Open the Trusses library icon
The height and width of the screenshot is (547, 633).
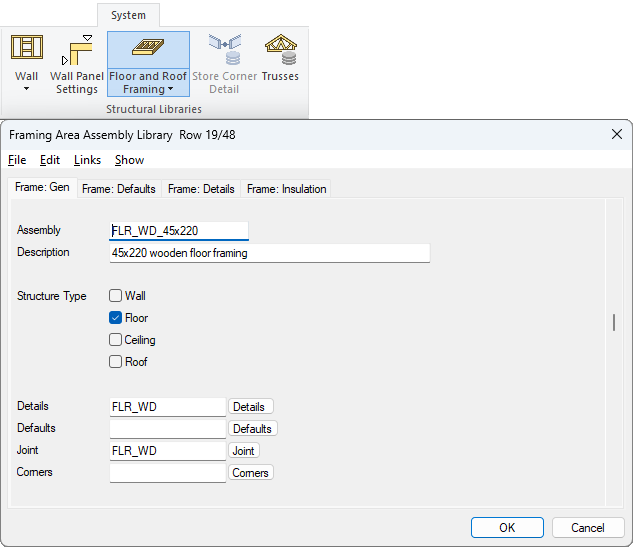(280, 48)
